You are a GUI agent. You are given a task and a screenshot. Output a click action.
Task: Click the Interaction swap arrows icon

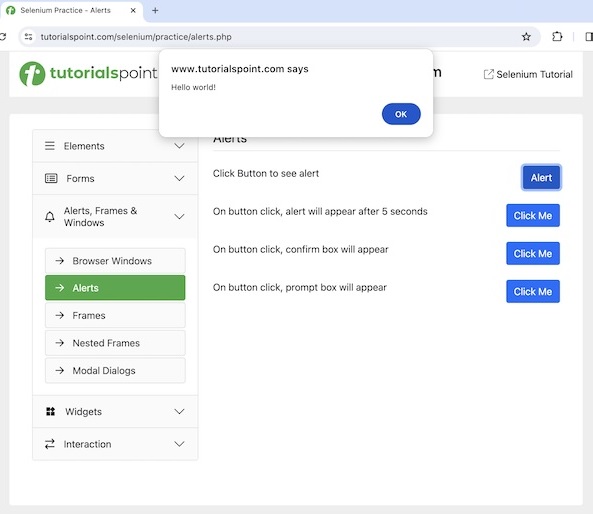[50, 444]
